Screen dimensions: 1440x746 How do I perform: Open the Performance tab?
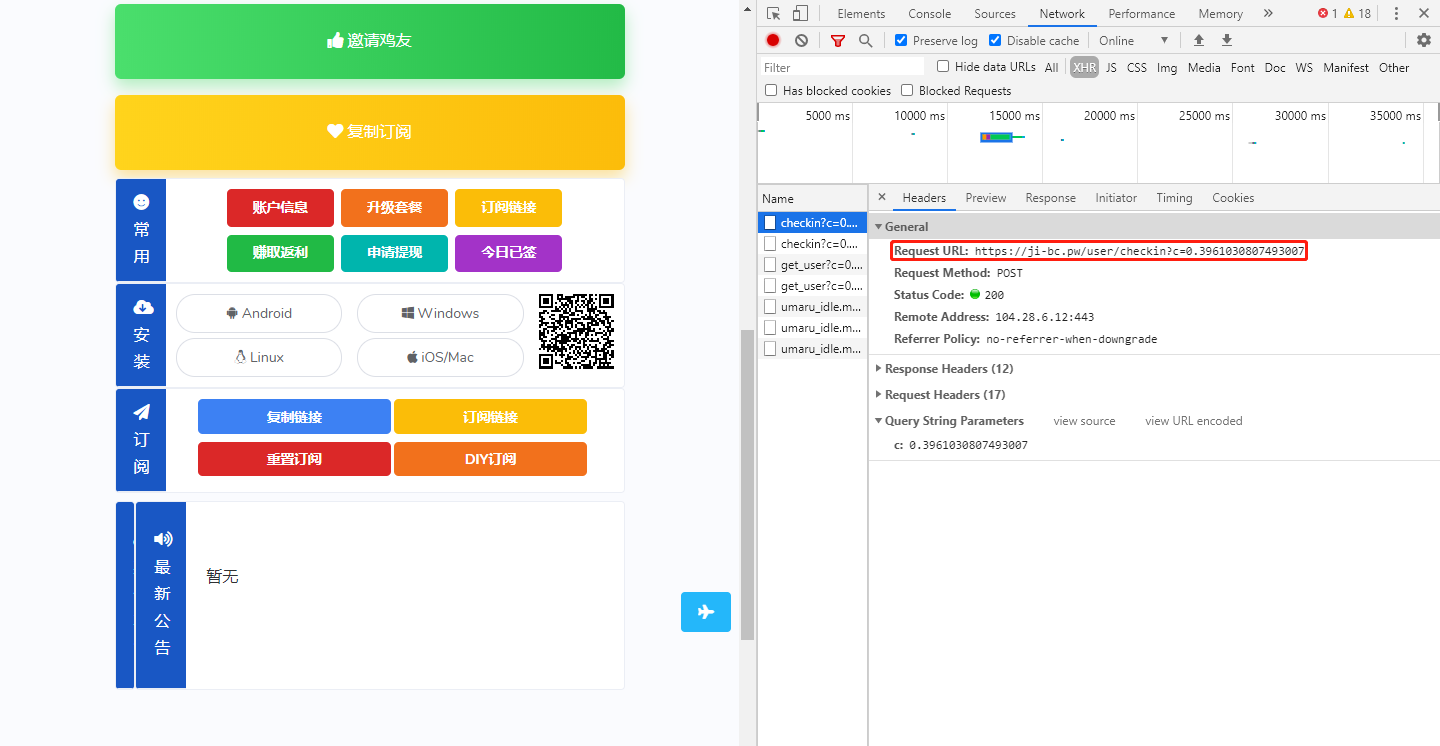pos(1142,13)
